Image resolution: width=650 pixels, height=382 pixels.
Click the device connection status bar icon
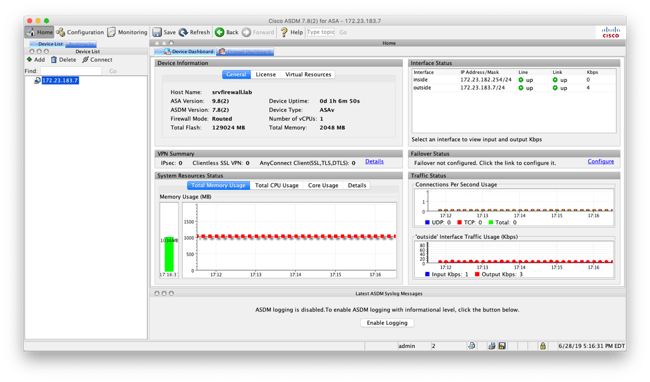pyautogui.click(x=492, y=346)
